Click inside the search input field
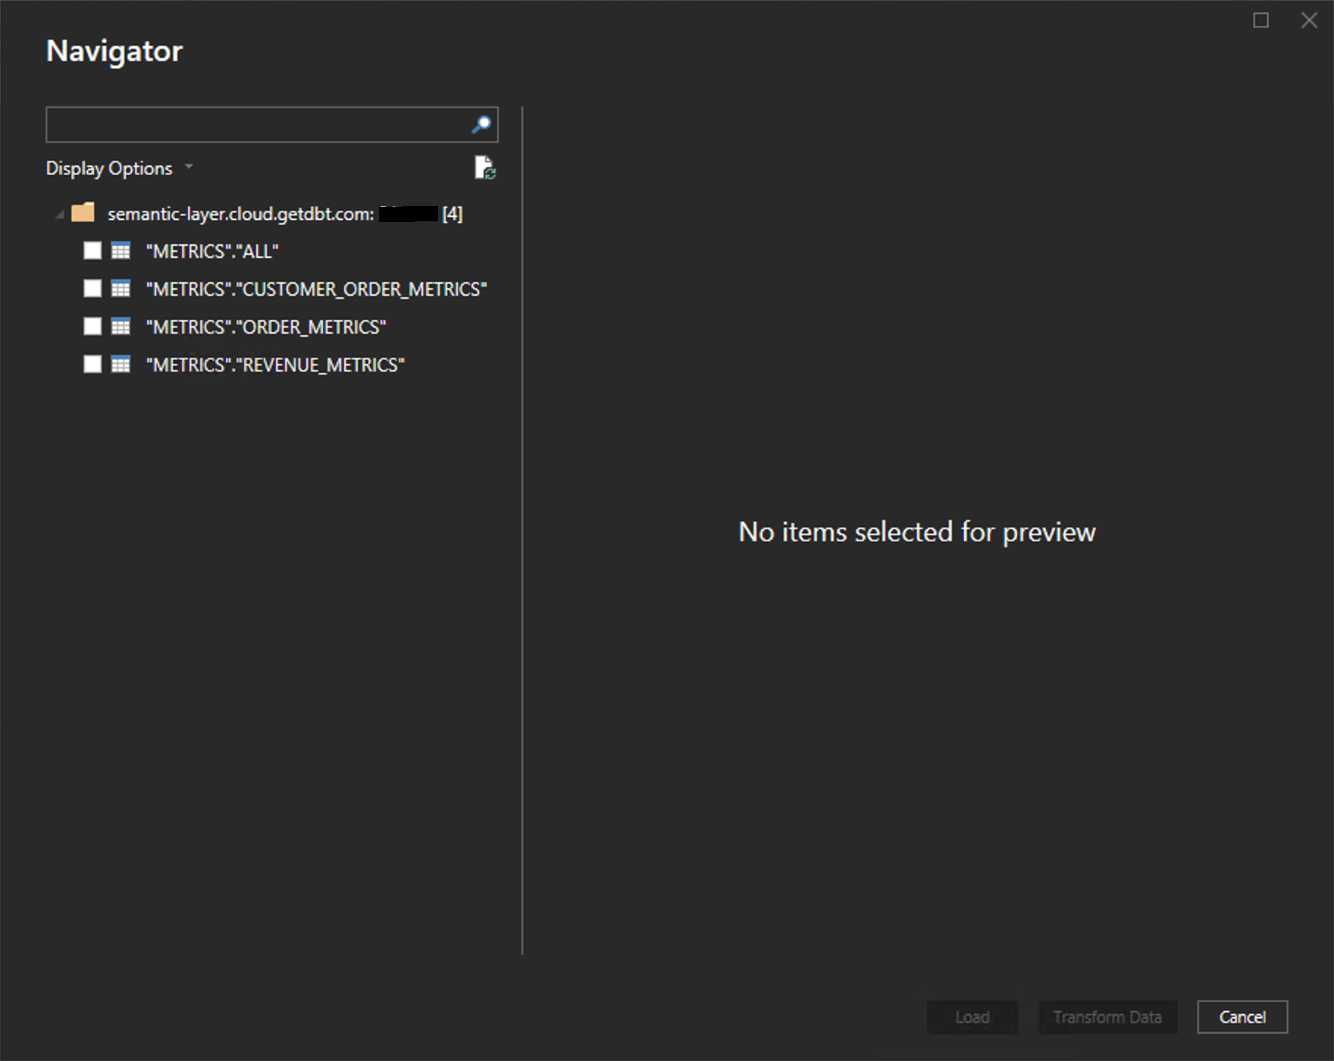The height and width of the screenshot is (1061, 1334). tap(250, 124)
